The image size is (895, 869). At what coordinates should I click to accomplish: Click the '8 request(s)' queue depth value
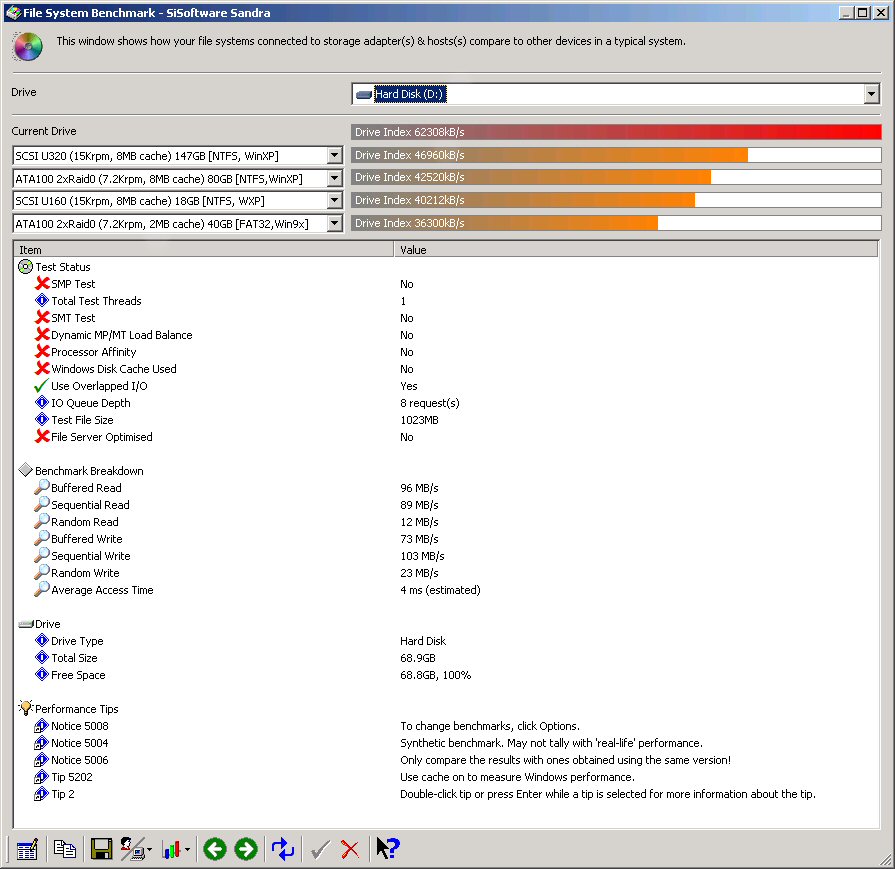click(430, 403)
